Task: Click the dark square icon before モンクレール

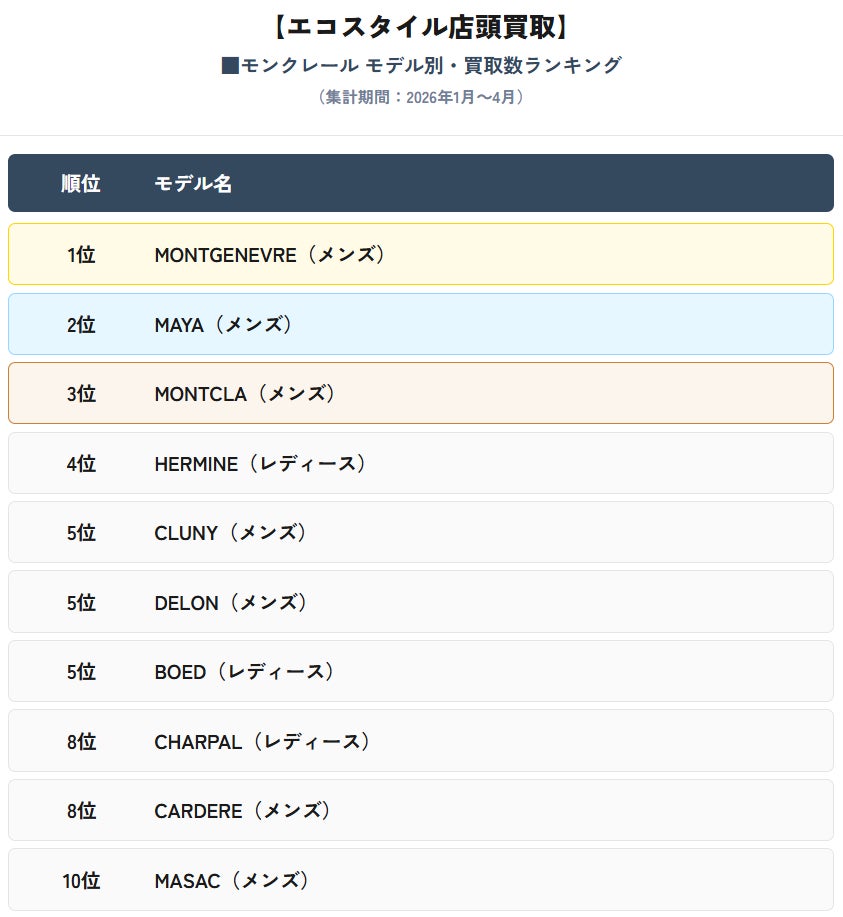Action: coord(230,66)
